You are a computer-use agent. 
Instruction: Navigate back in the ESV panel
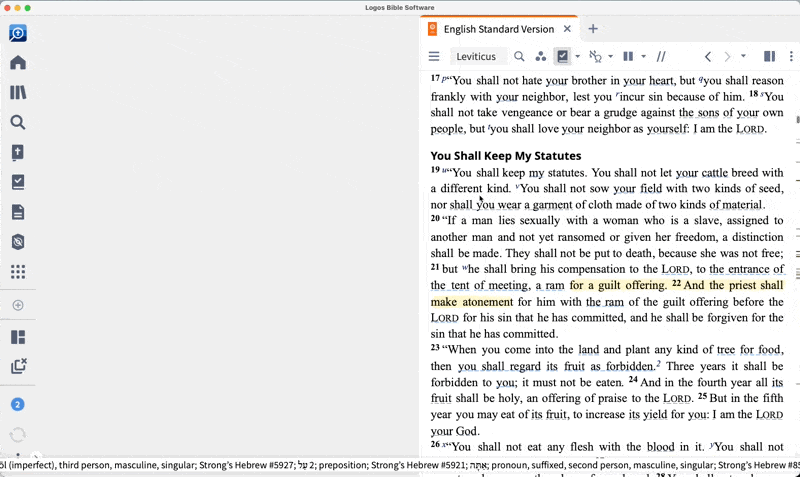[708, 57]
